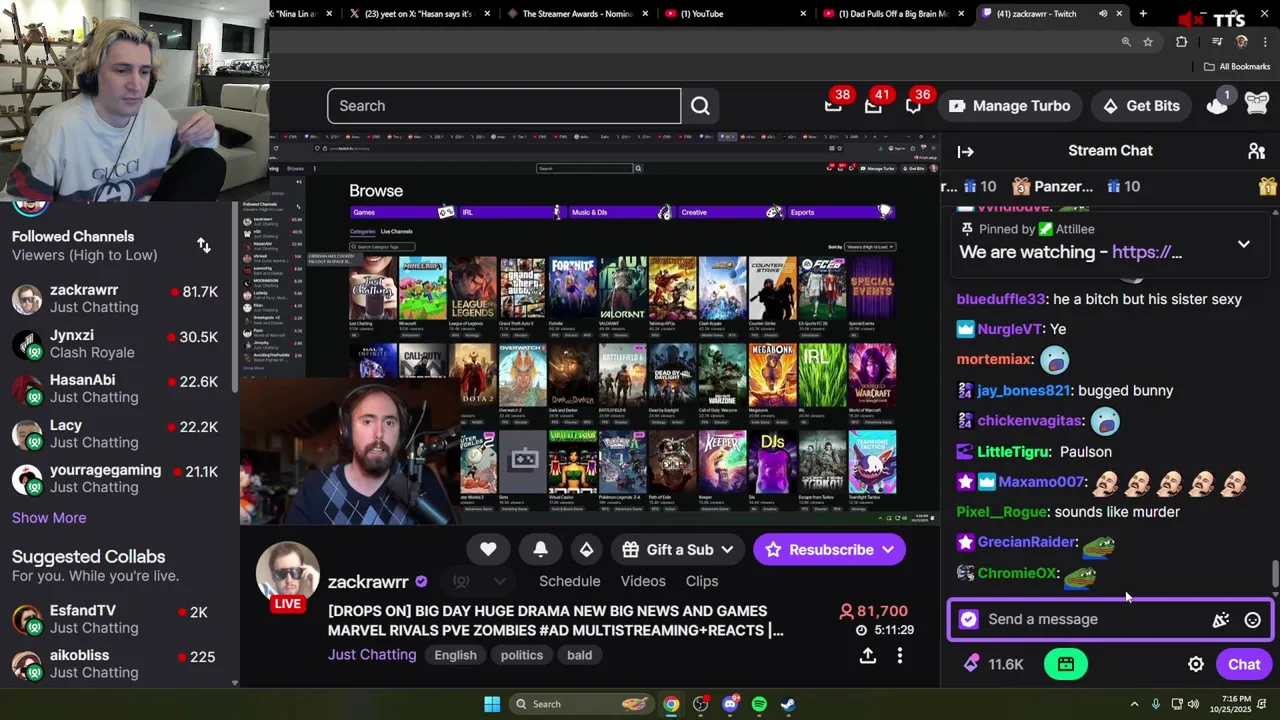1280x720 pixels.
Task: Open Steam from the taskbar
Action: click(x=788, y=704)
